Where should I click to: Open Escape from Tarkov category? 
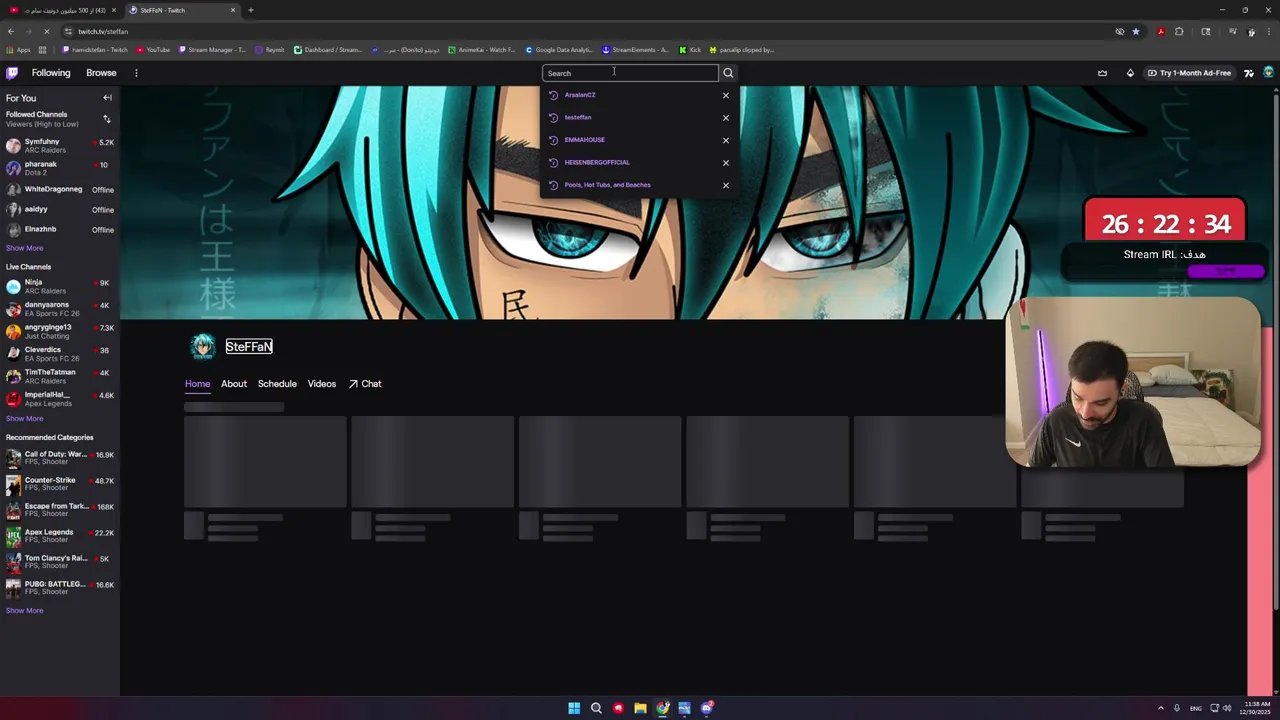(60, 510)
